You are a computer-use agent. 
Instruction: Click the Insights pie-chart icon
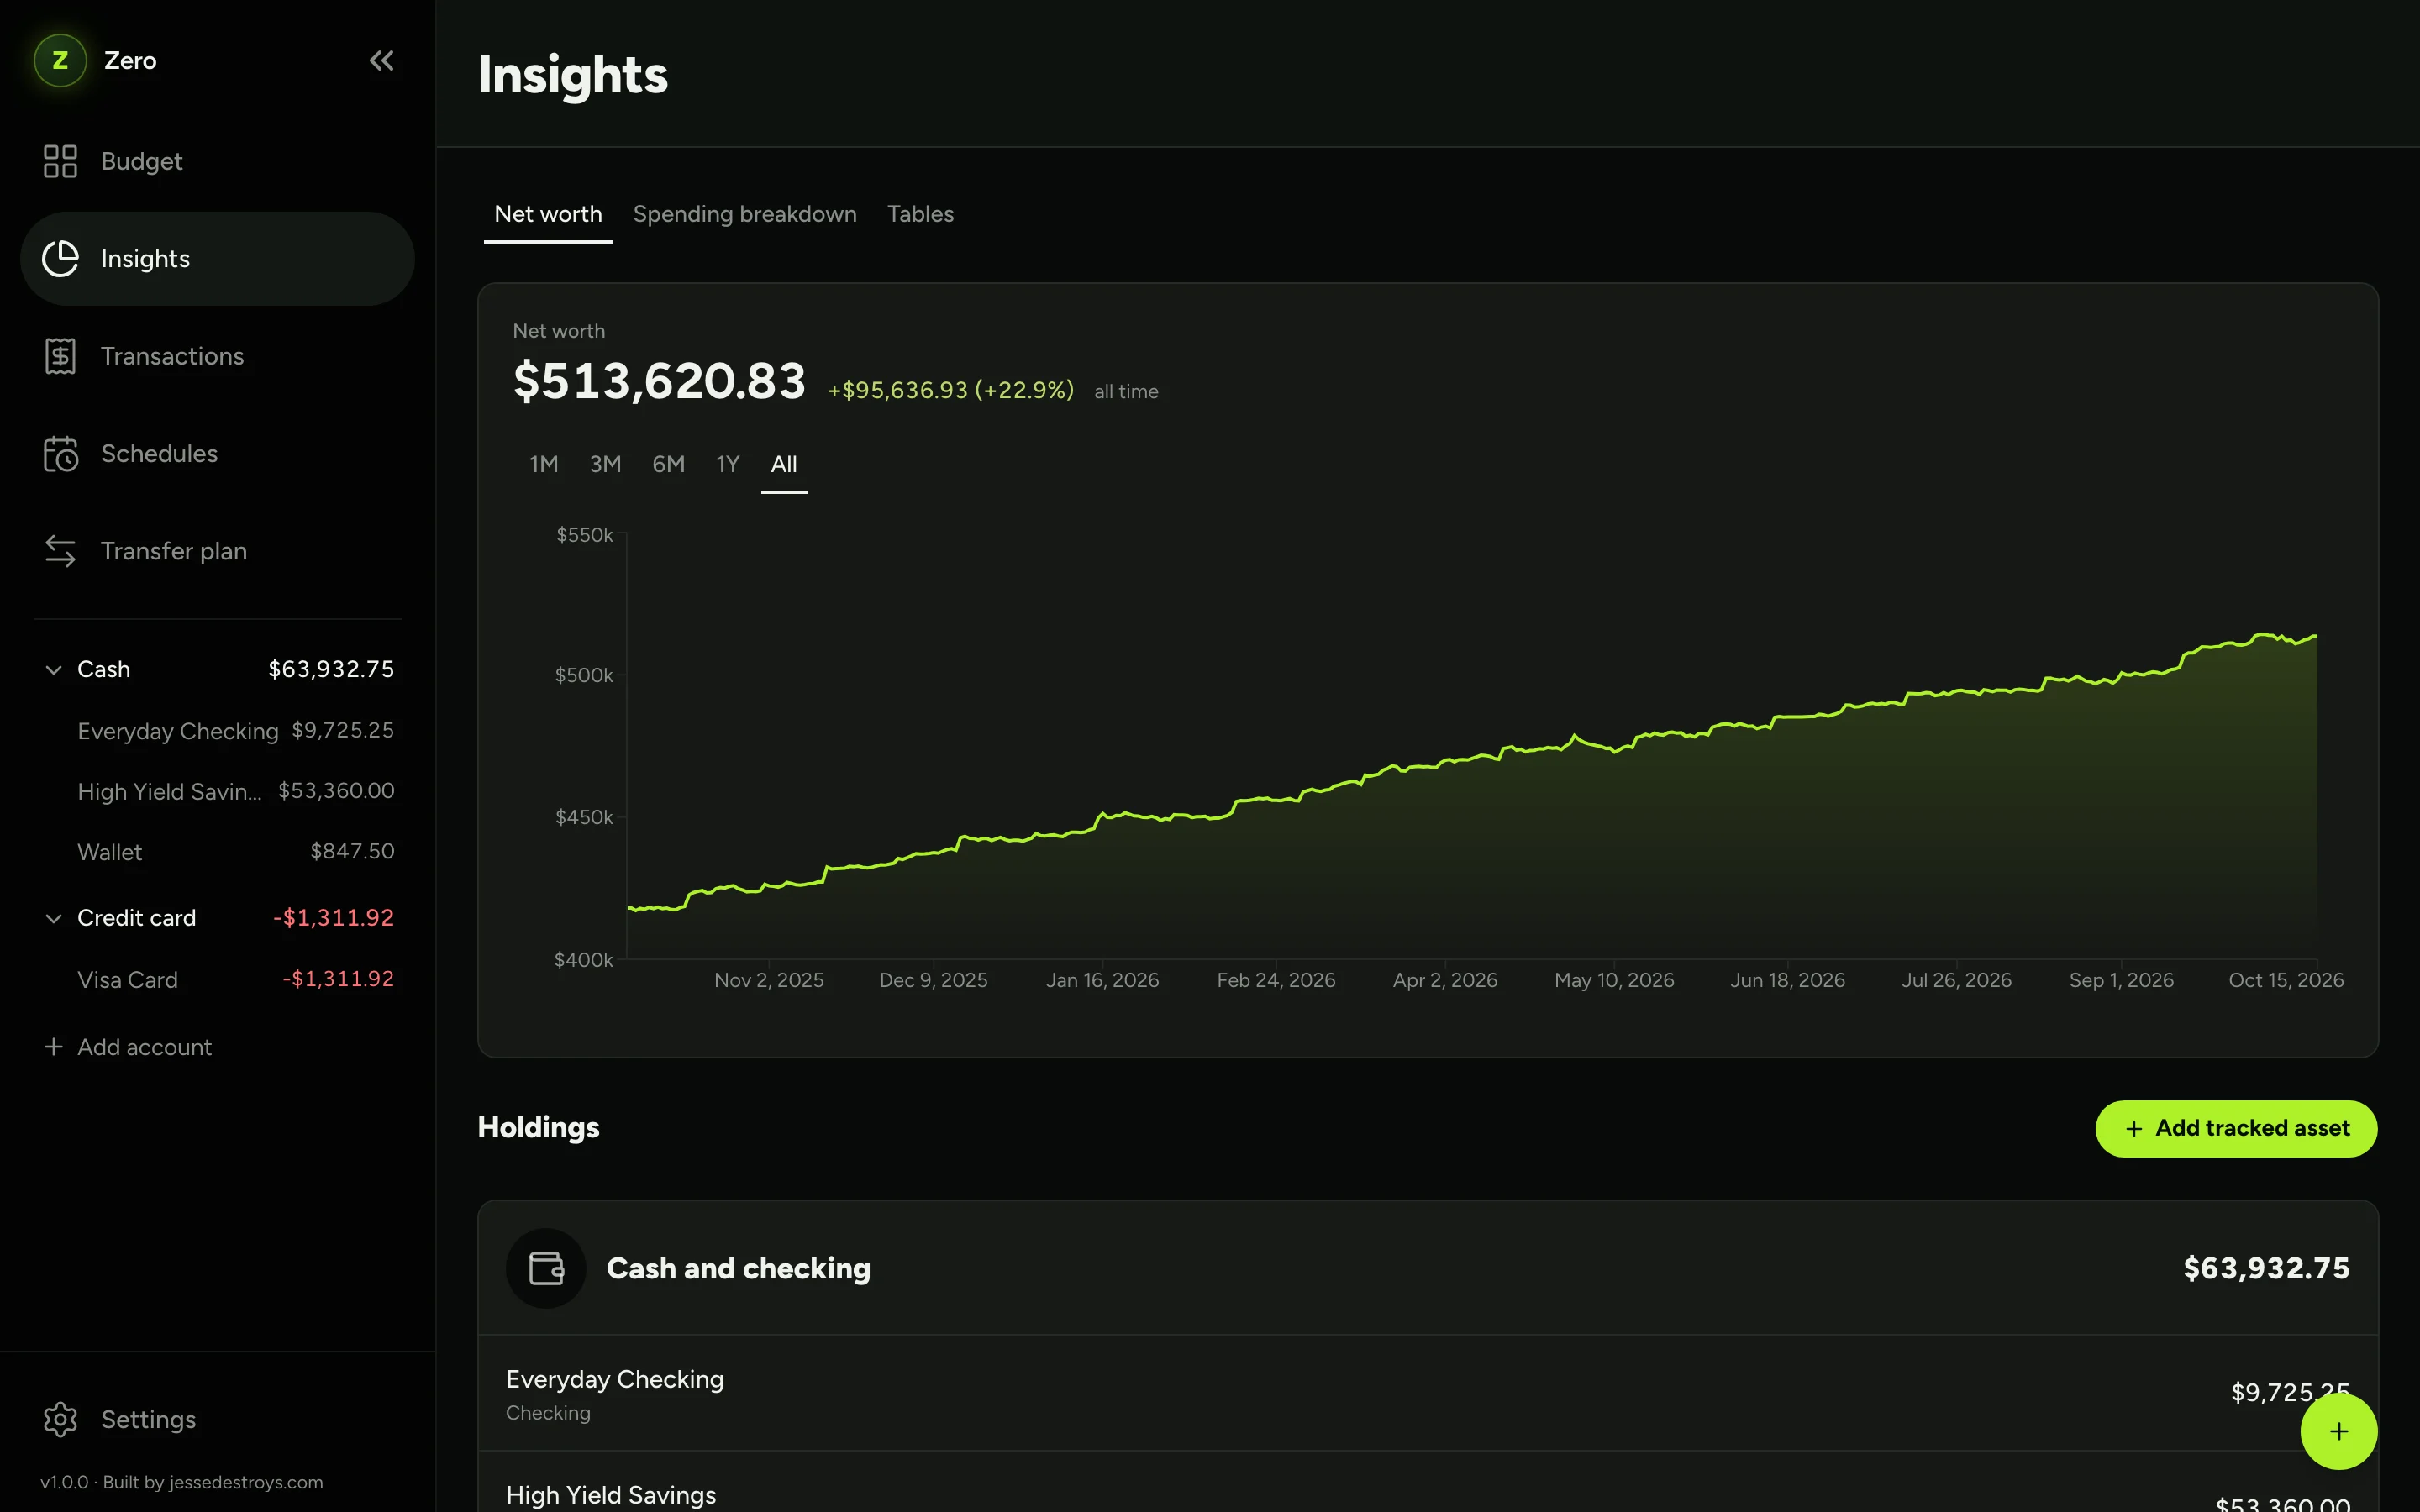pos(60,258)
